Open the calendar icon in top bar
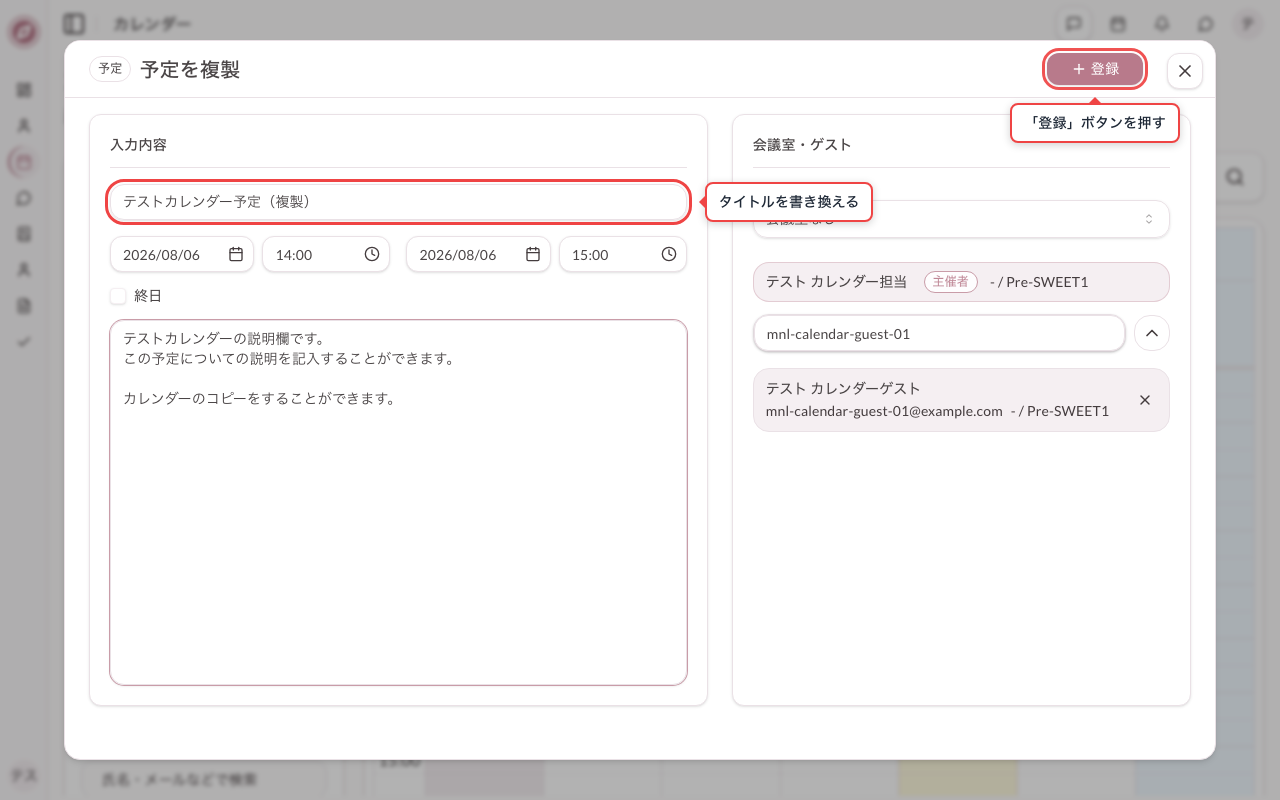The image size is (1280, 800). (1118, 23)
